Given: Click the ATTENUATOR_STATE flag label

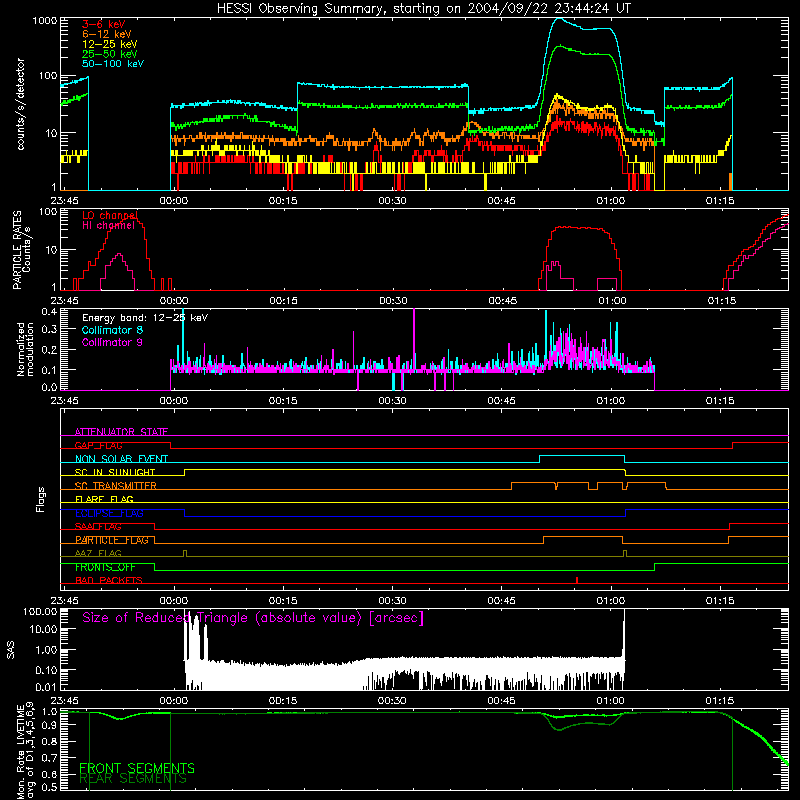Looking at the screenshot, I should pyautogui.click(x=121, y=432).
